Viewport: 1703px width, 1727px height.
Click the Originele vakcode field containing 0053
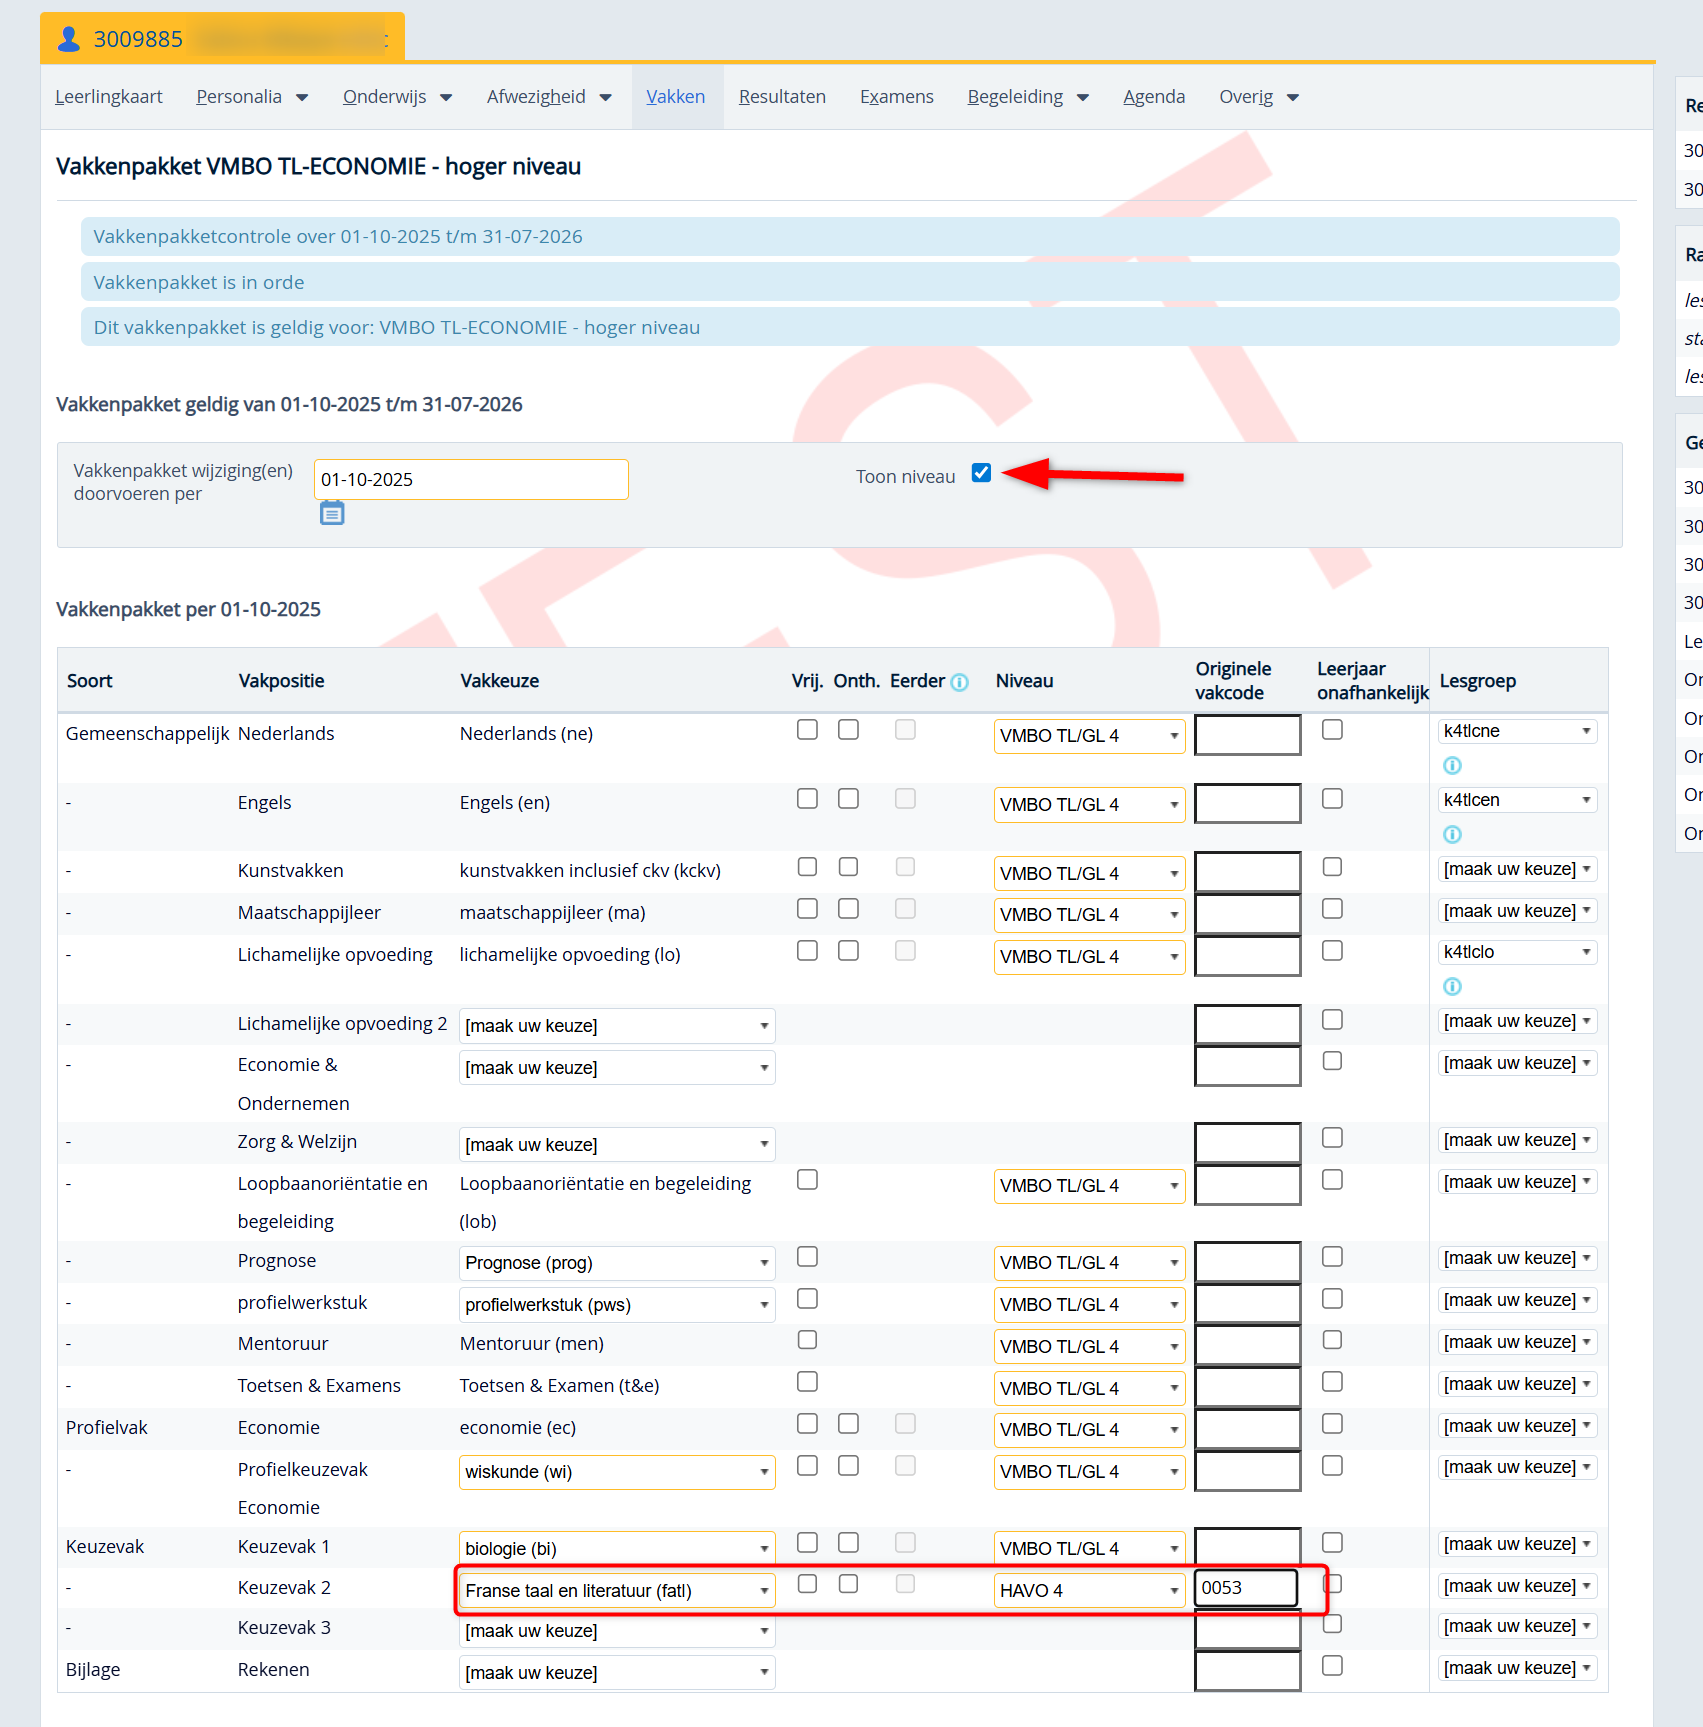(x=1246, y=1588)
